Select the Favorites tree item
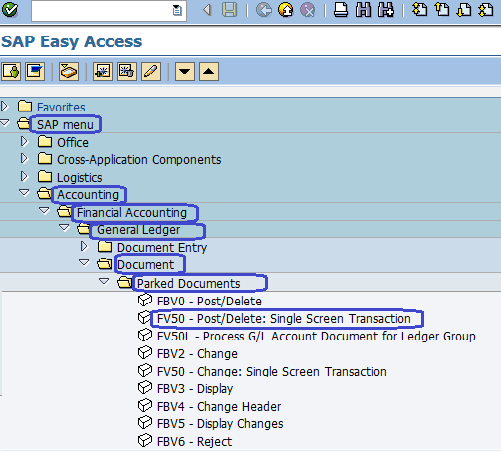This screenshot has height=452, width=501. pos(61,107)
